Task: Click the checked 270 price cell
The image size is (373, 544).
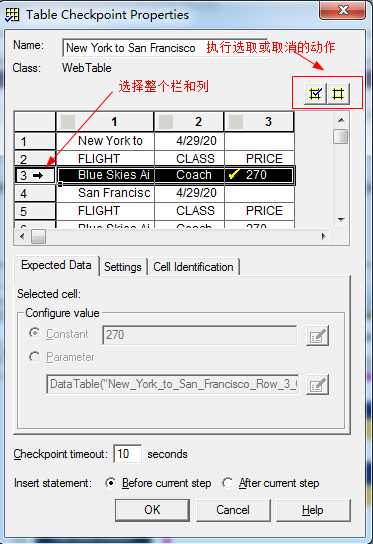Action: (x=259, y=175)
